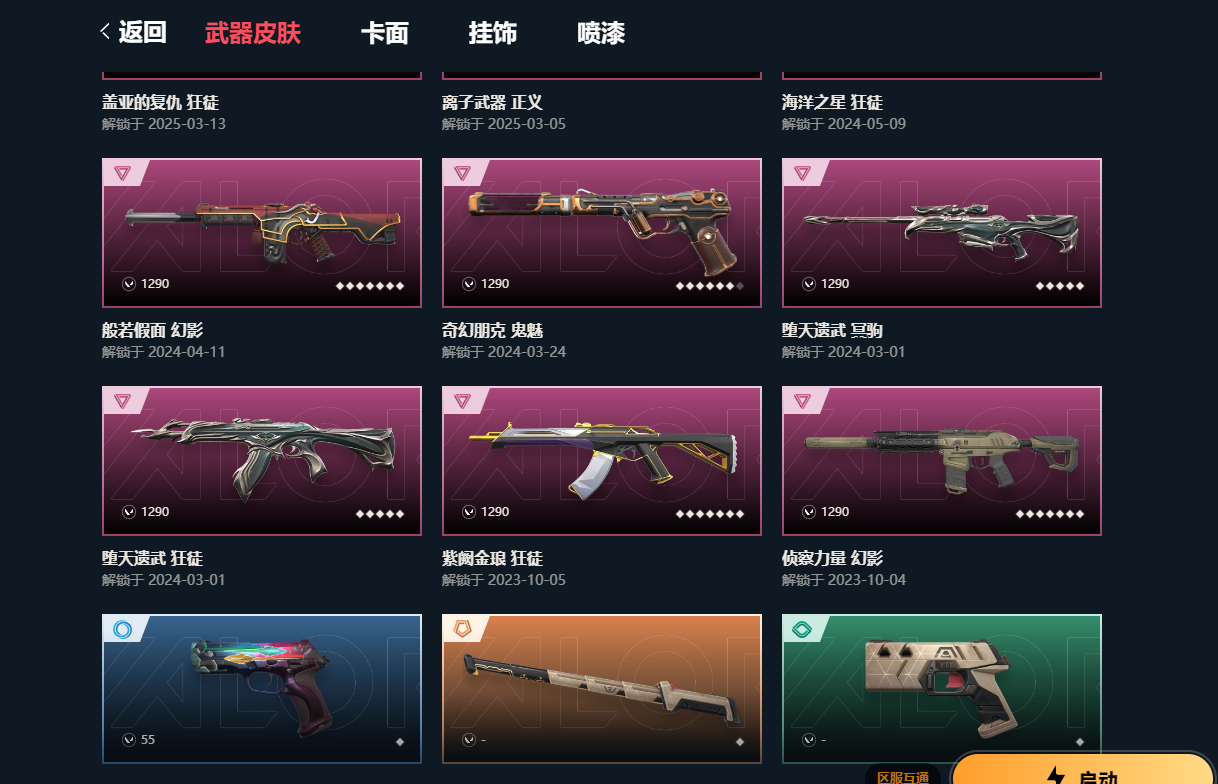Click the pink tier badge on 堕天遗武 冥驹 card
1218x784 pixels.
[802, 173]
